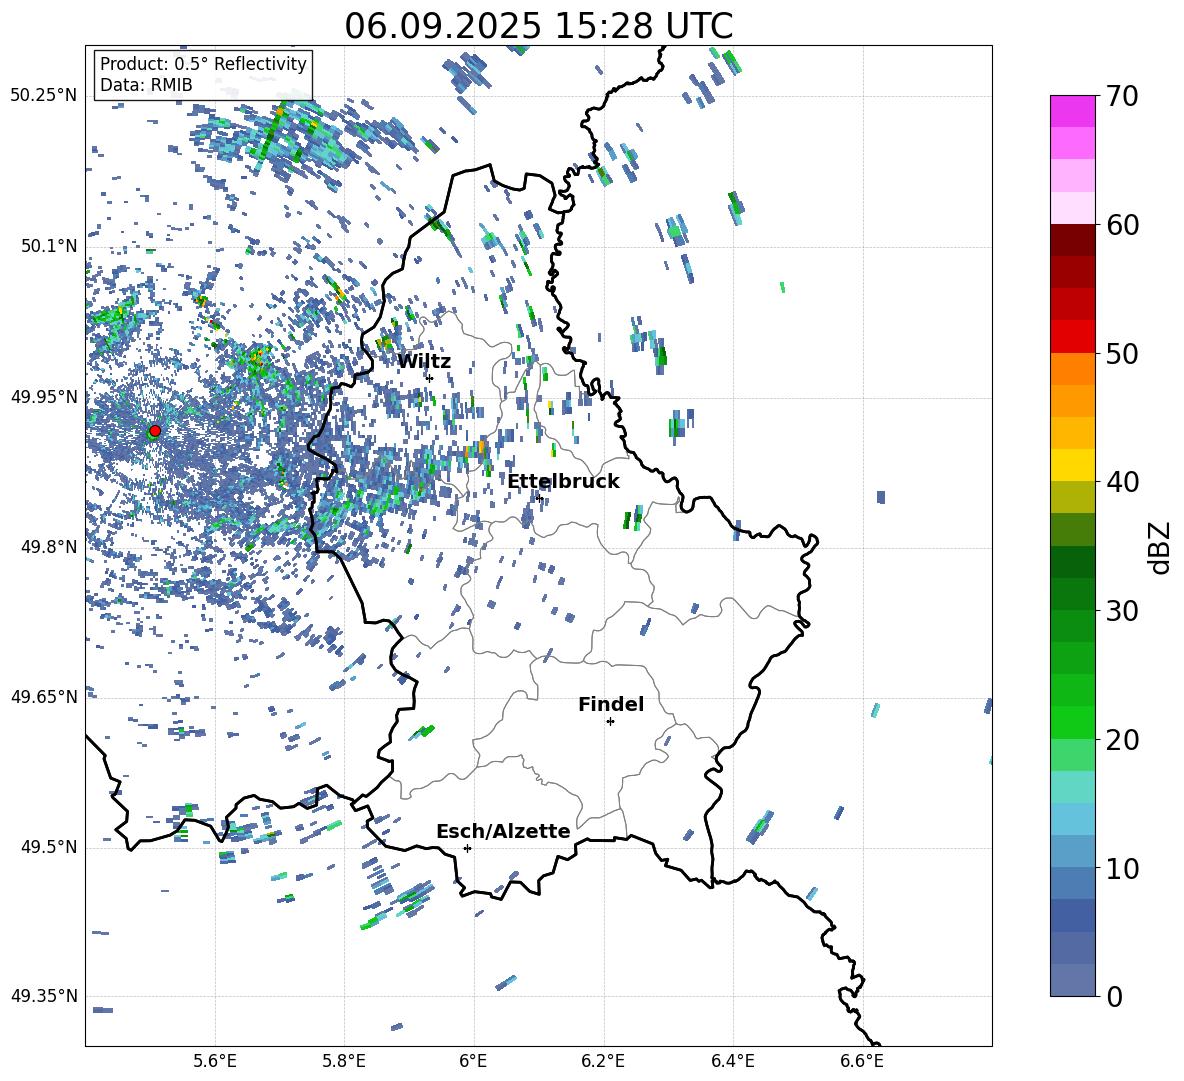
Task: Click the Findel station label
Action: click(x=611, y=704)
